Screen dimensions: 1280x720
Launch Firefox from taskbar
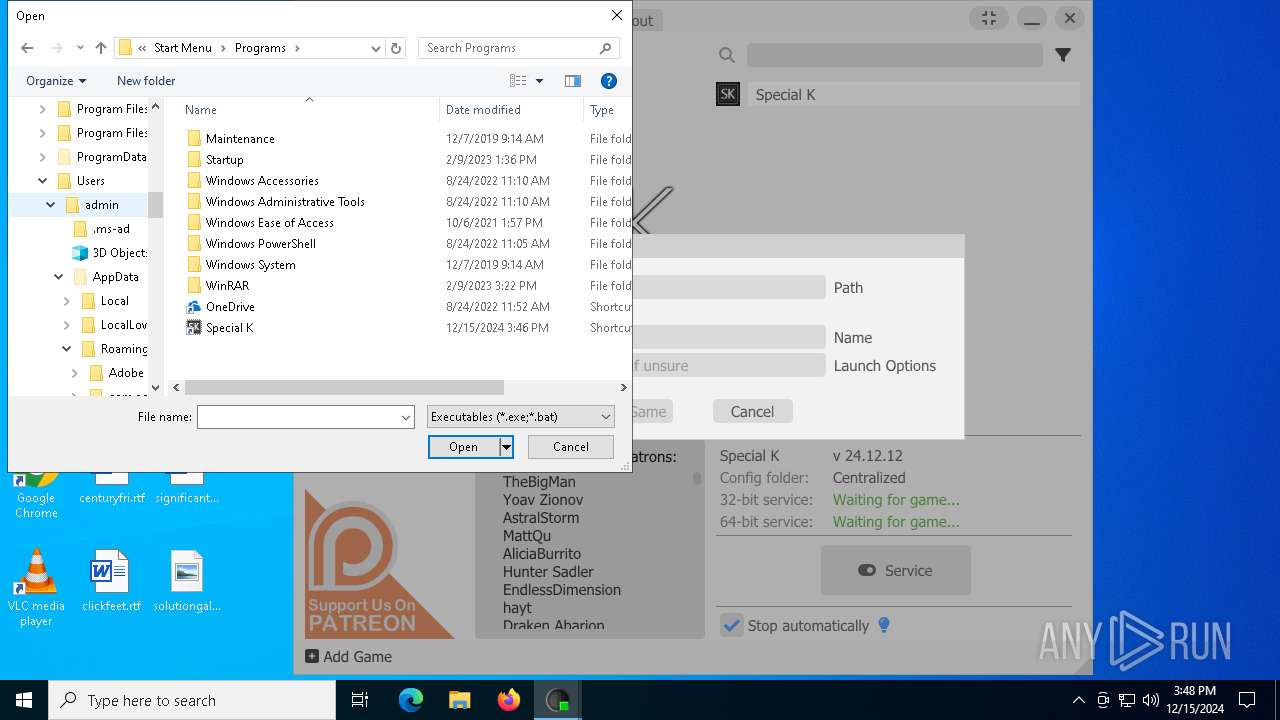tap(509, 700)
